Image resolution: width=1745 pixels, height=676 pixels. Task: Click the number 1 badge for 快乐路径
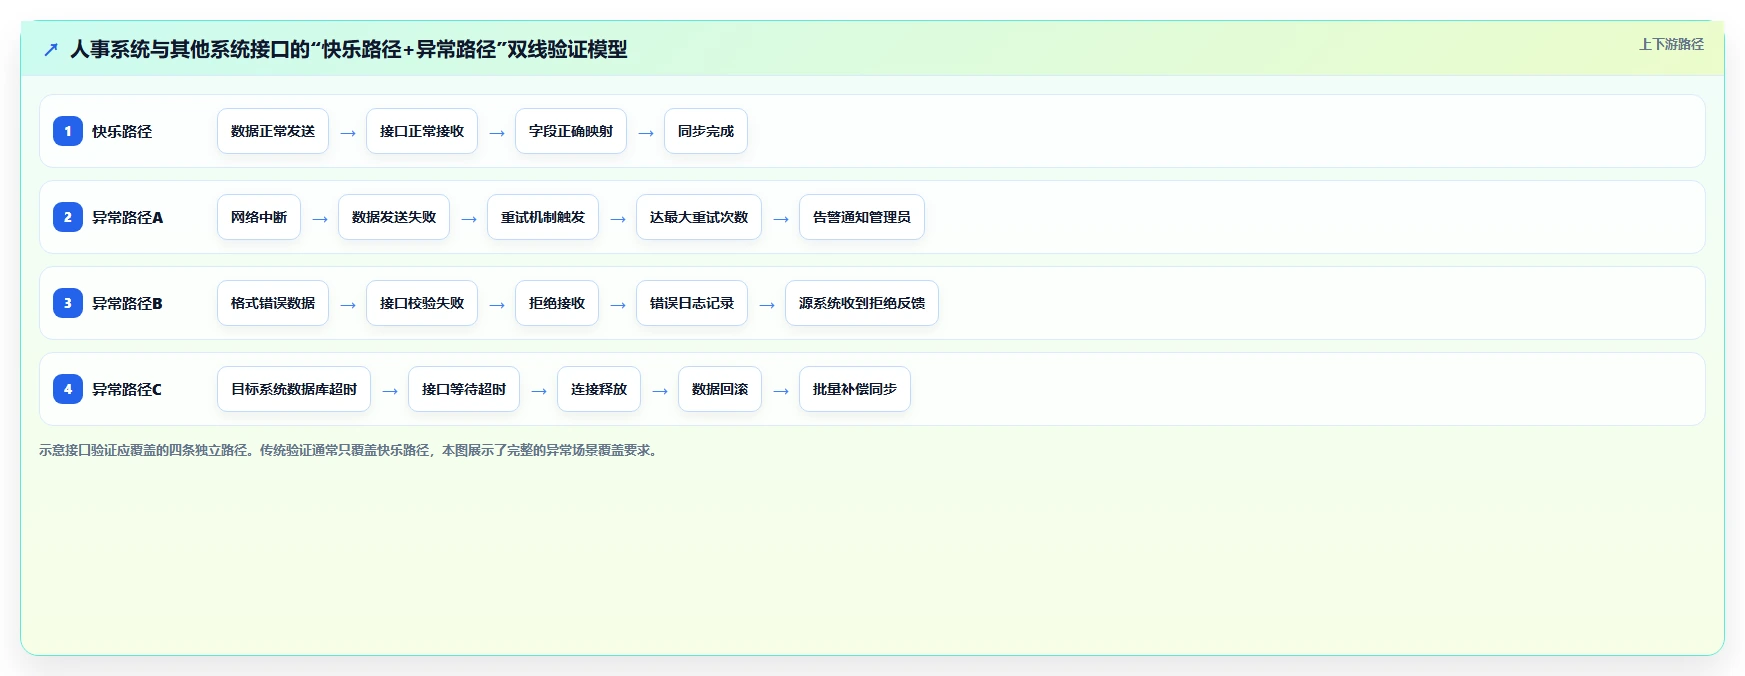[68, 131]
